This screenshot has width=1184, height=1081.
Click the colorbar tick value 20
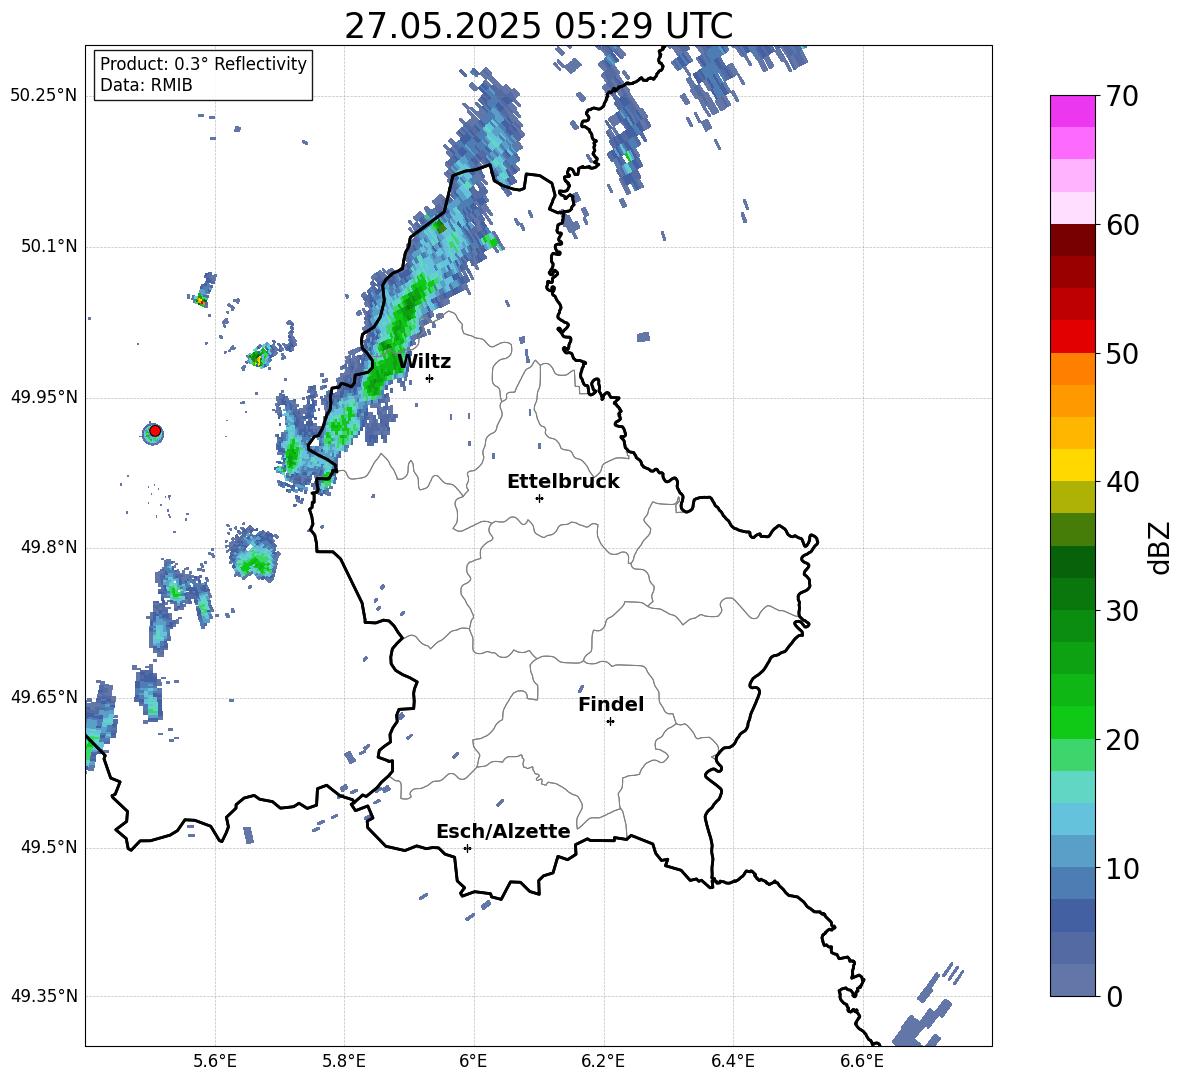[x=1122, y=740]
